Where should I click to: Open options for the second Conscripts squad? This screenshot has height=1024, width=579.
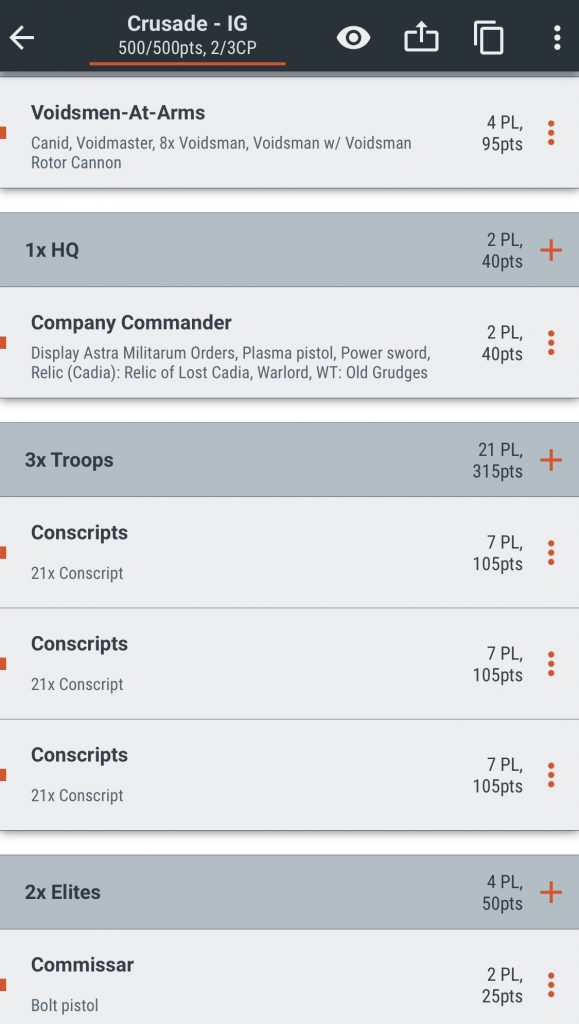coord(552,662)
